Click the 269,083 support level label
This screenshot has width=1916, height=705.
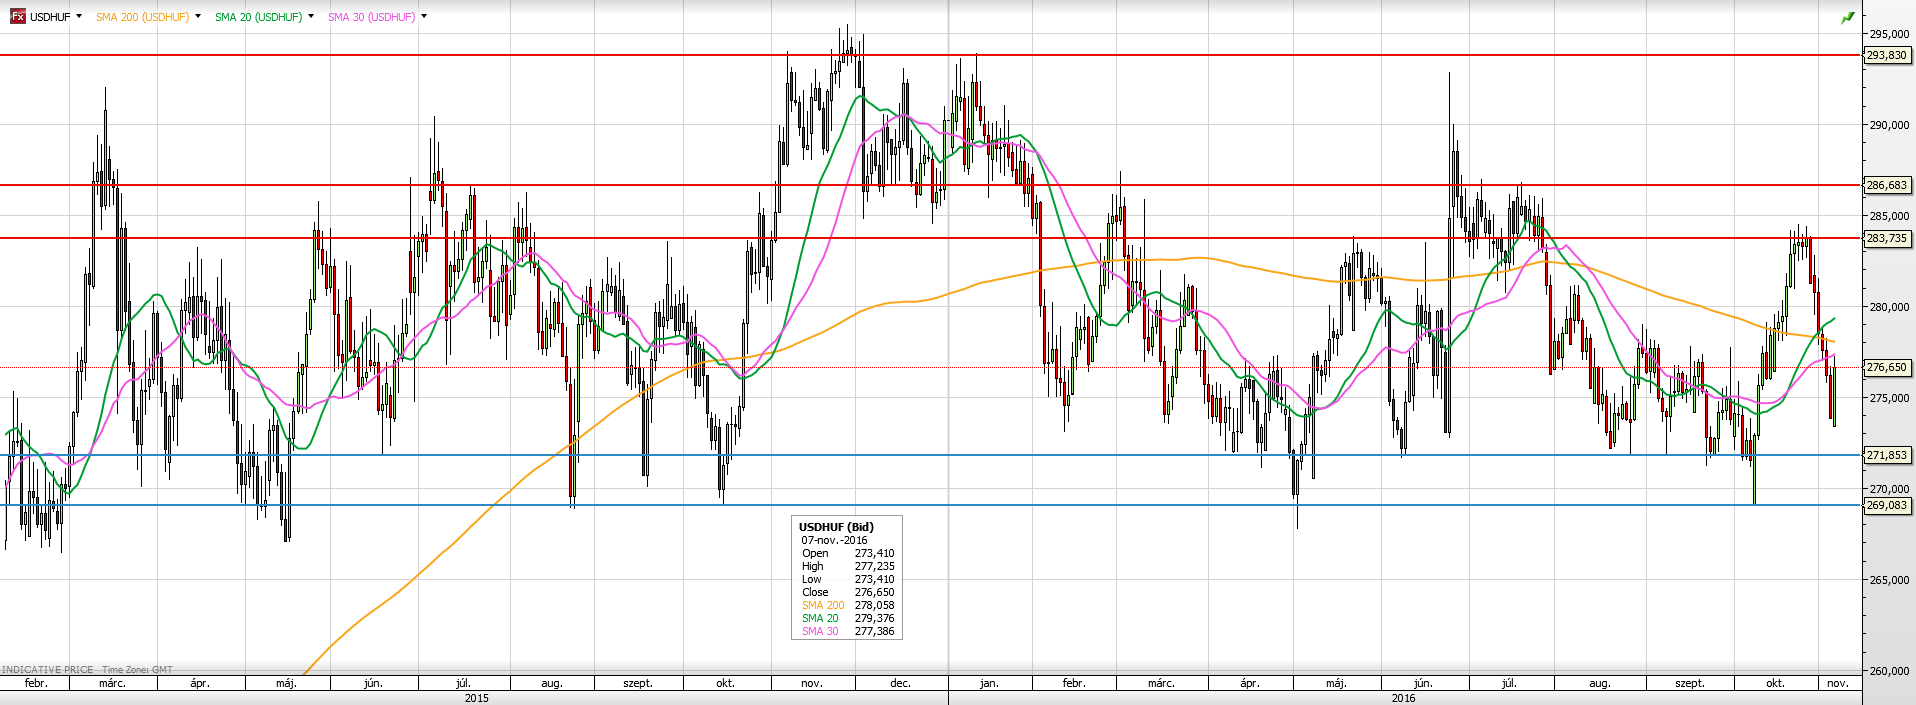coord(1887,505)
